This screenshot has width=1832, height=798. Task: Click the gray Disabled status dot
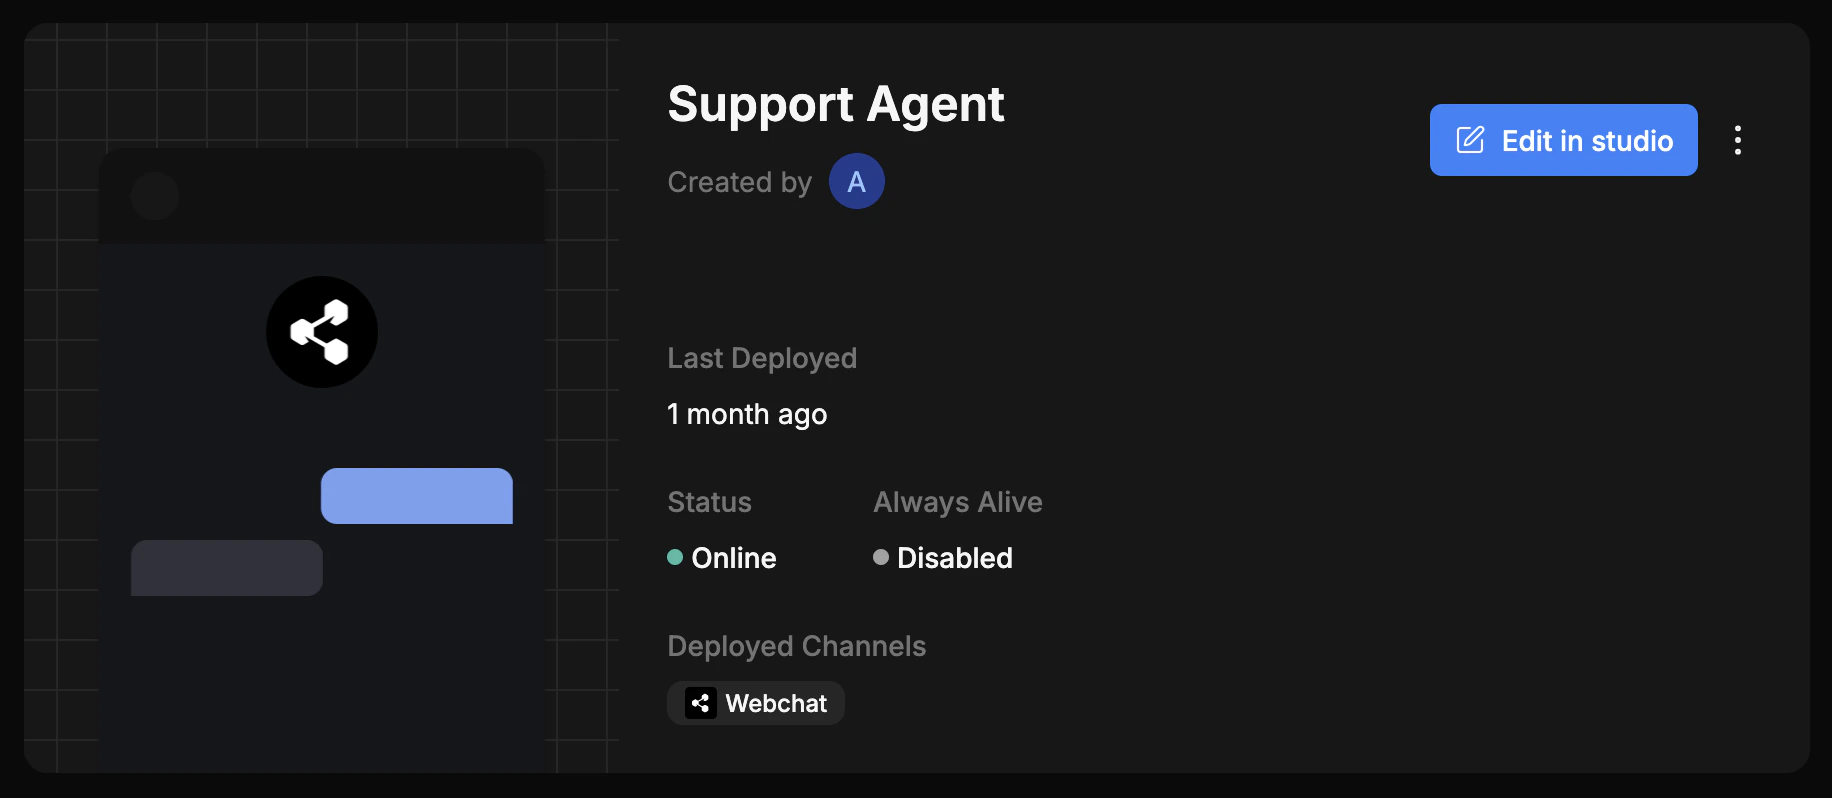[x=881, y=557]
